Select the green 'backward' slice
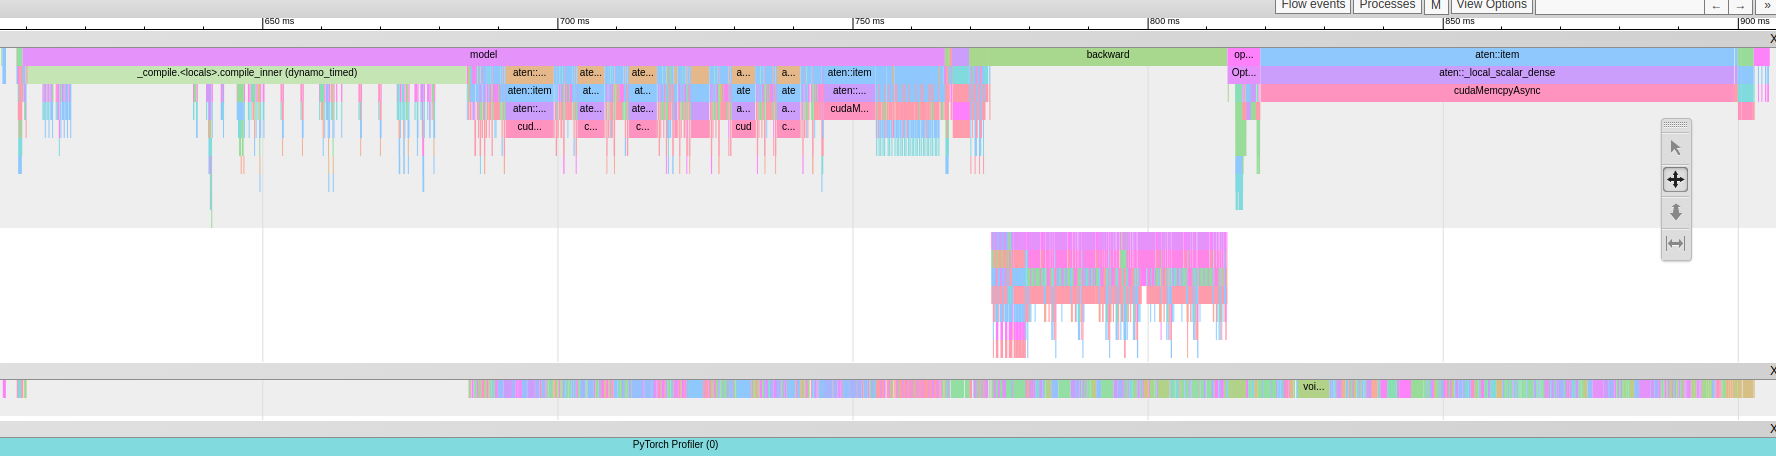The image size is (1776, 456). tap(1107, 55)
